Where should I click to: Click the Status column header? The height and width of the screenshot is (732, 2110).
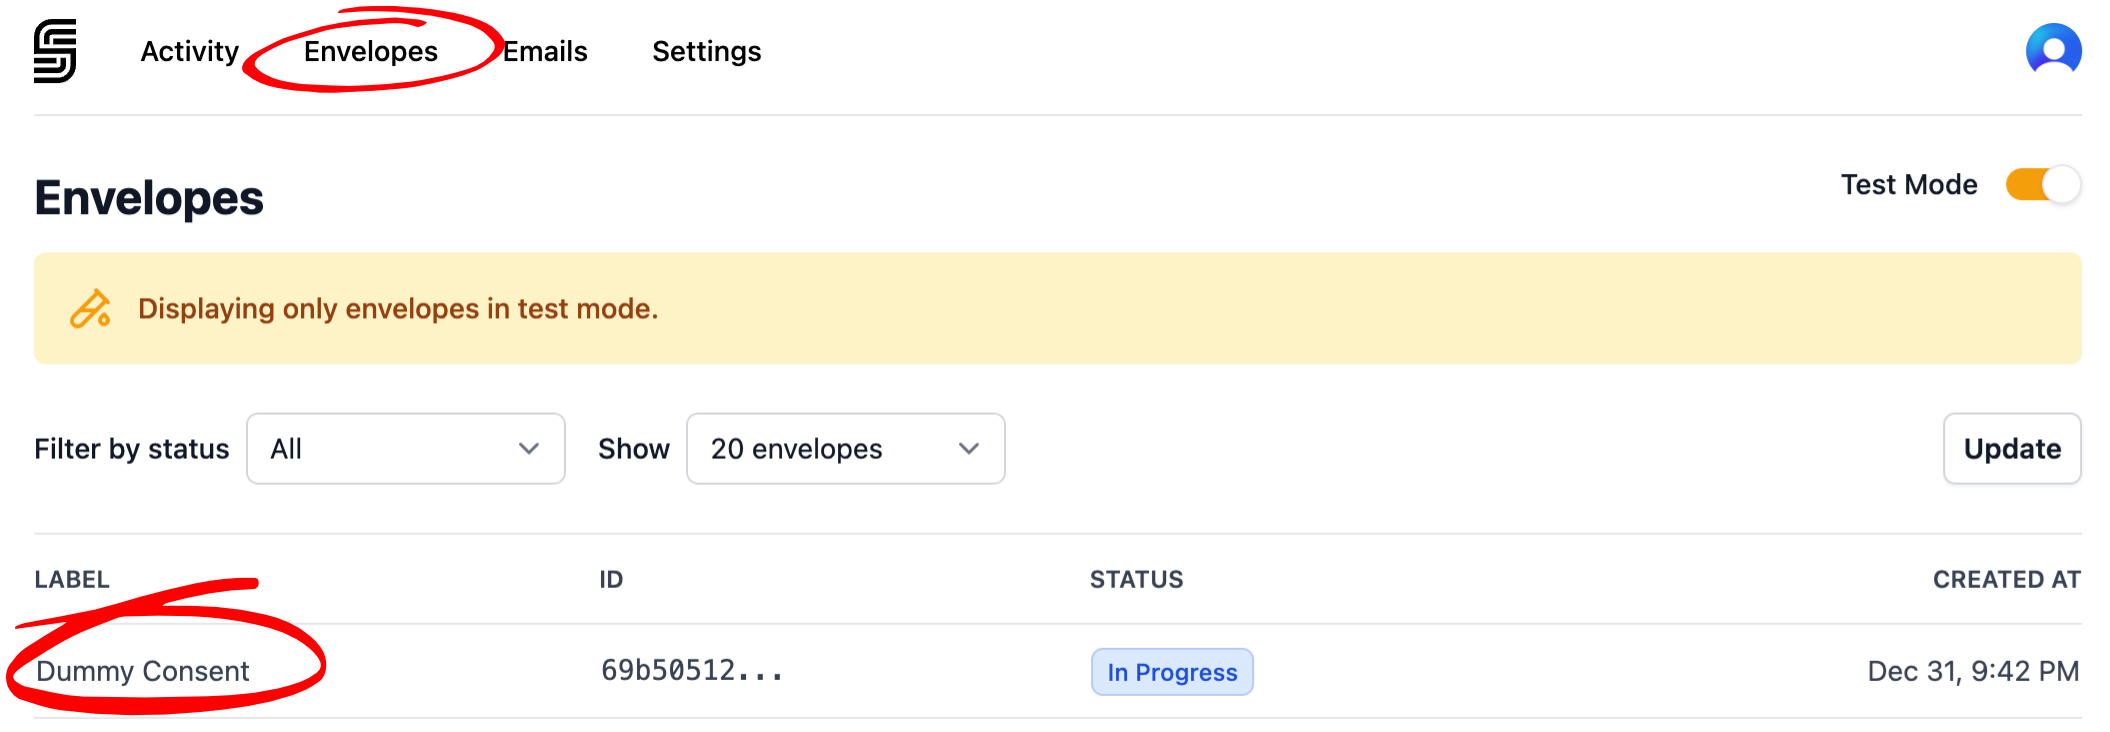point(1136,580)
